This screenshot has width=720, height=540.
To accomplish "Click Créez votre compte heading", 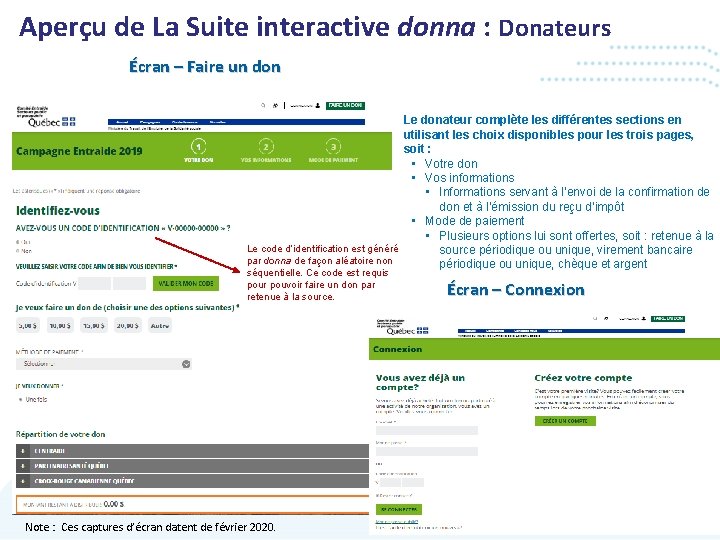I will [x=583, y=378].
